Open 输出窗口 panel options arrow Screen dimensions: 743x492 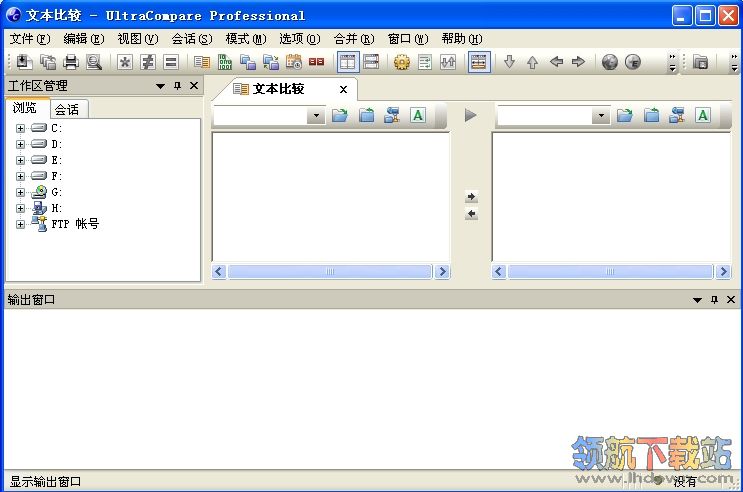(x=698, y=300)
